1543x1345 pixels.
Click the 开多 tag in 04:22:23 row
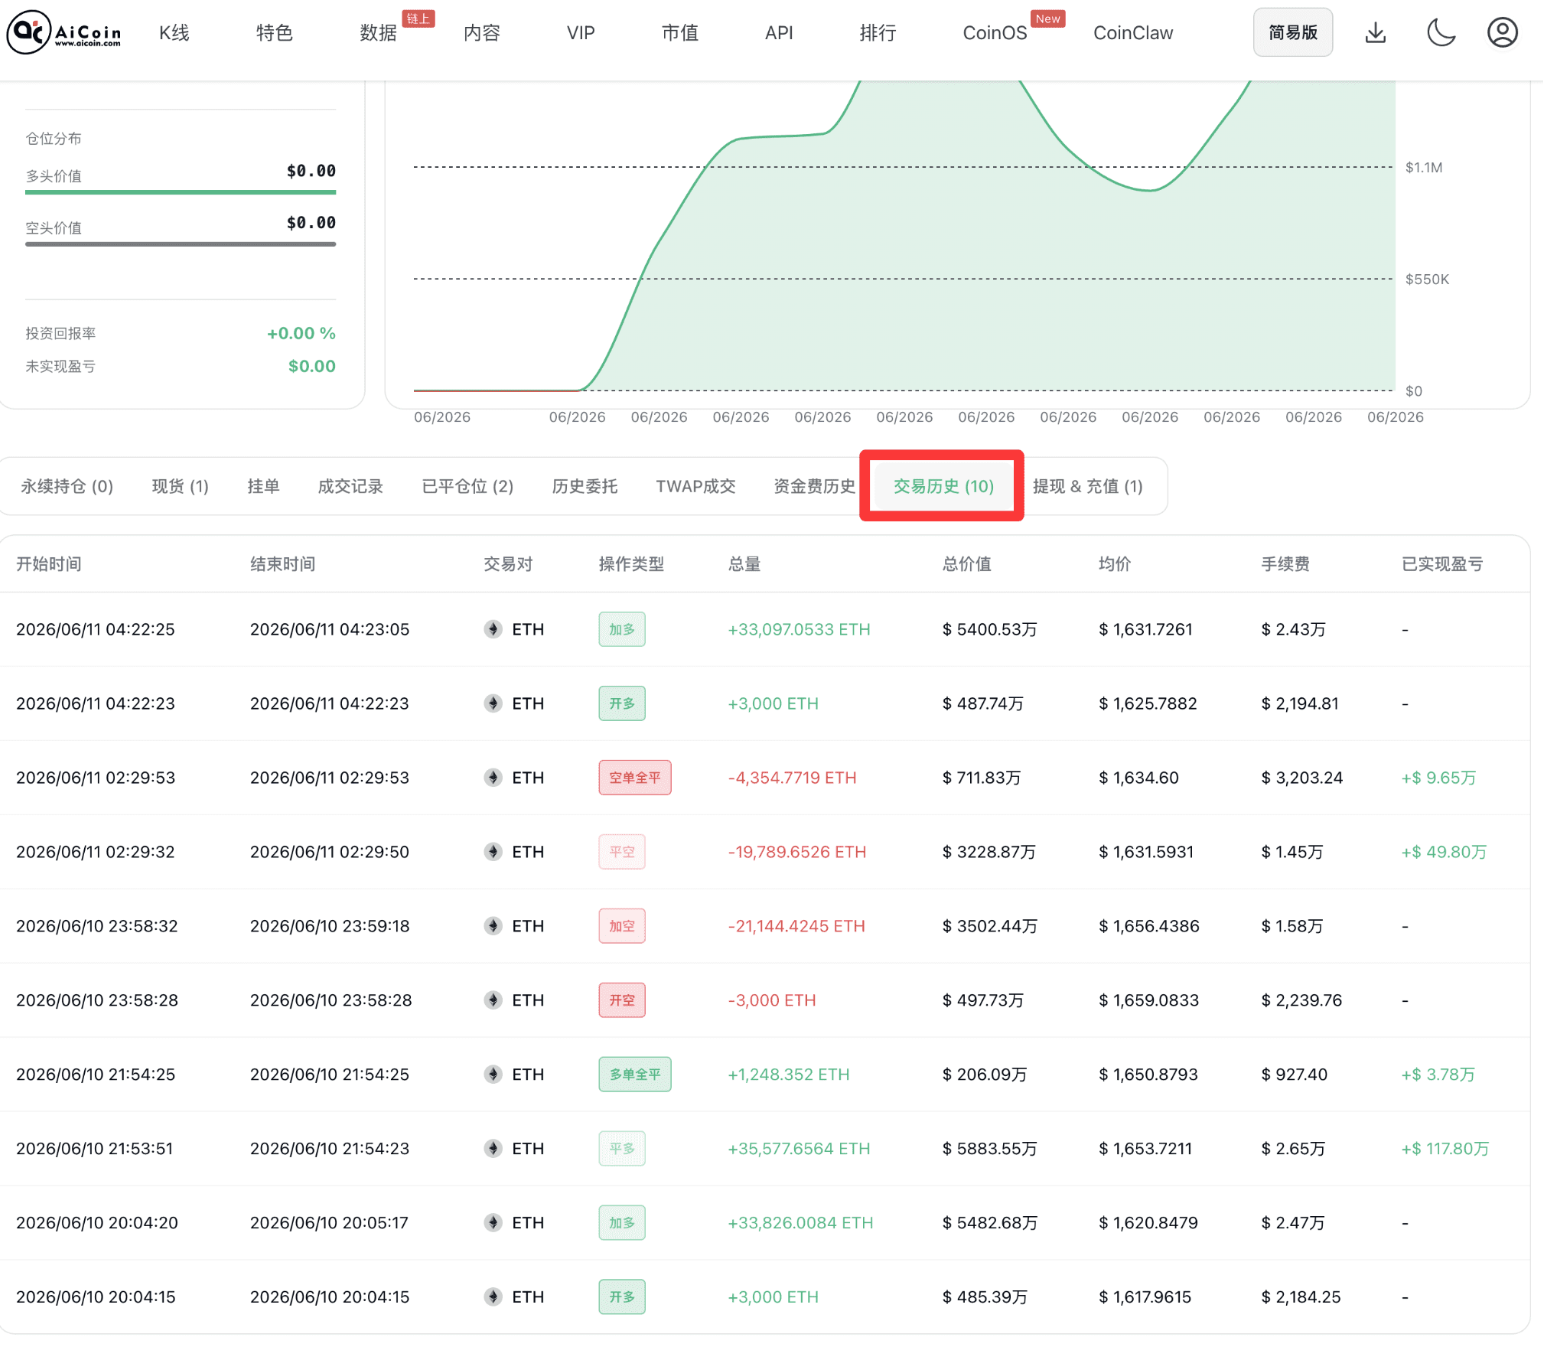pos(622,703)
